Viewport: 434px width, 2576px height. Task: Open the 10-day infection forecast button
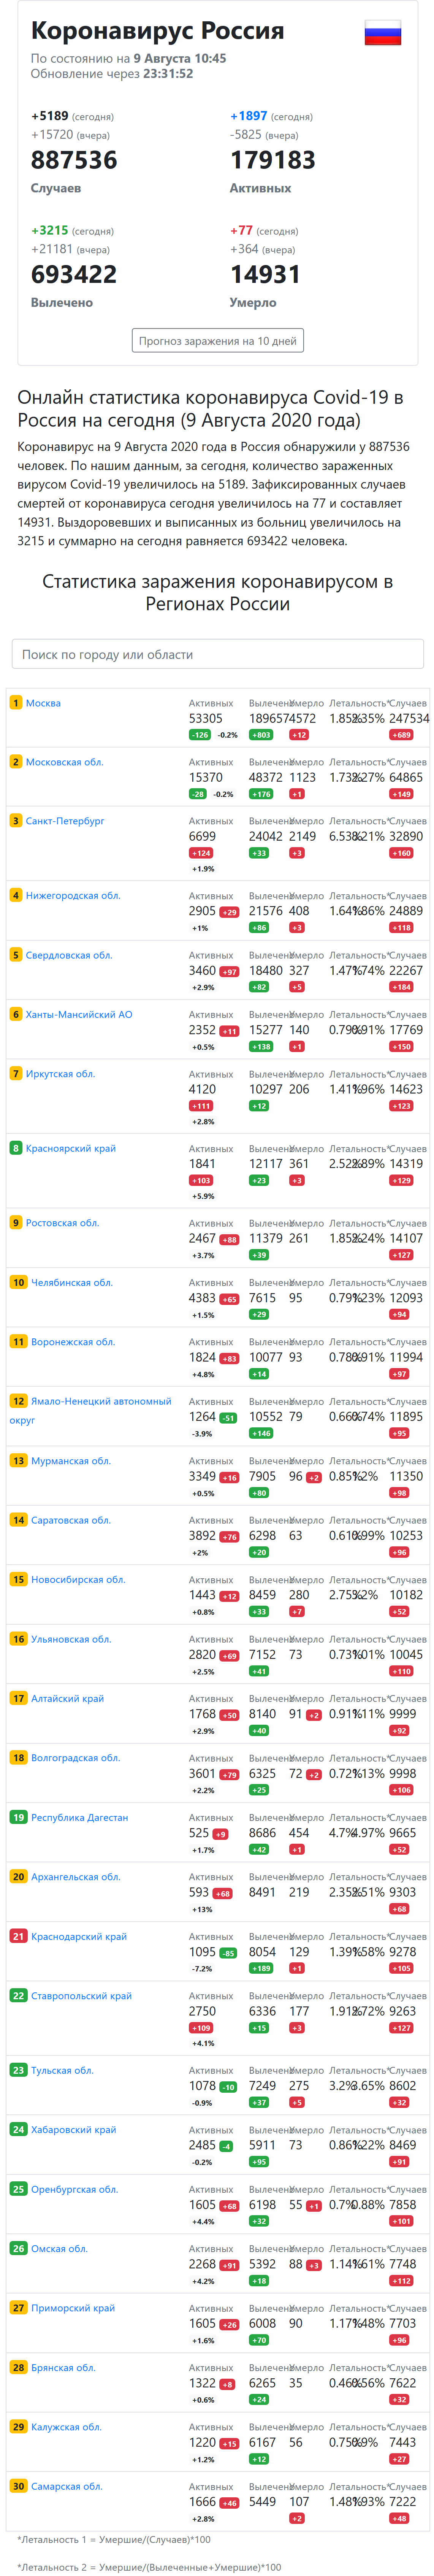tap(218, 341)
